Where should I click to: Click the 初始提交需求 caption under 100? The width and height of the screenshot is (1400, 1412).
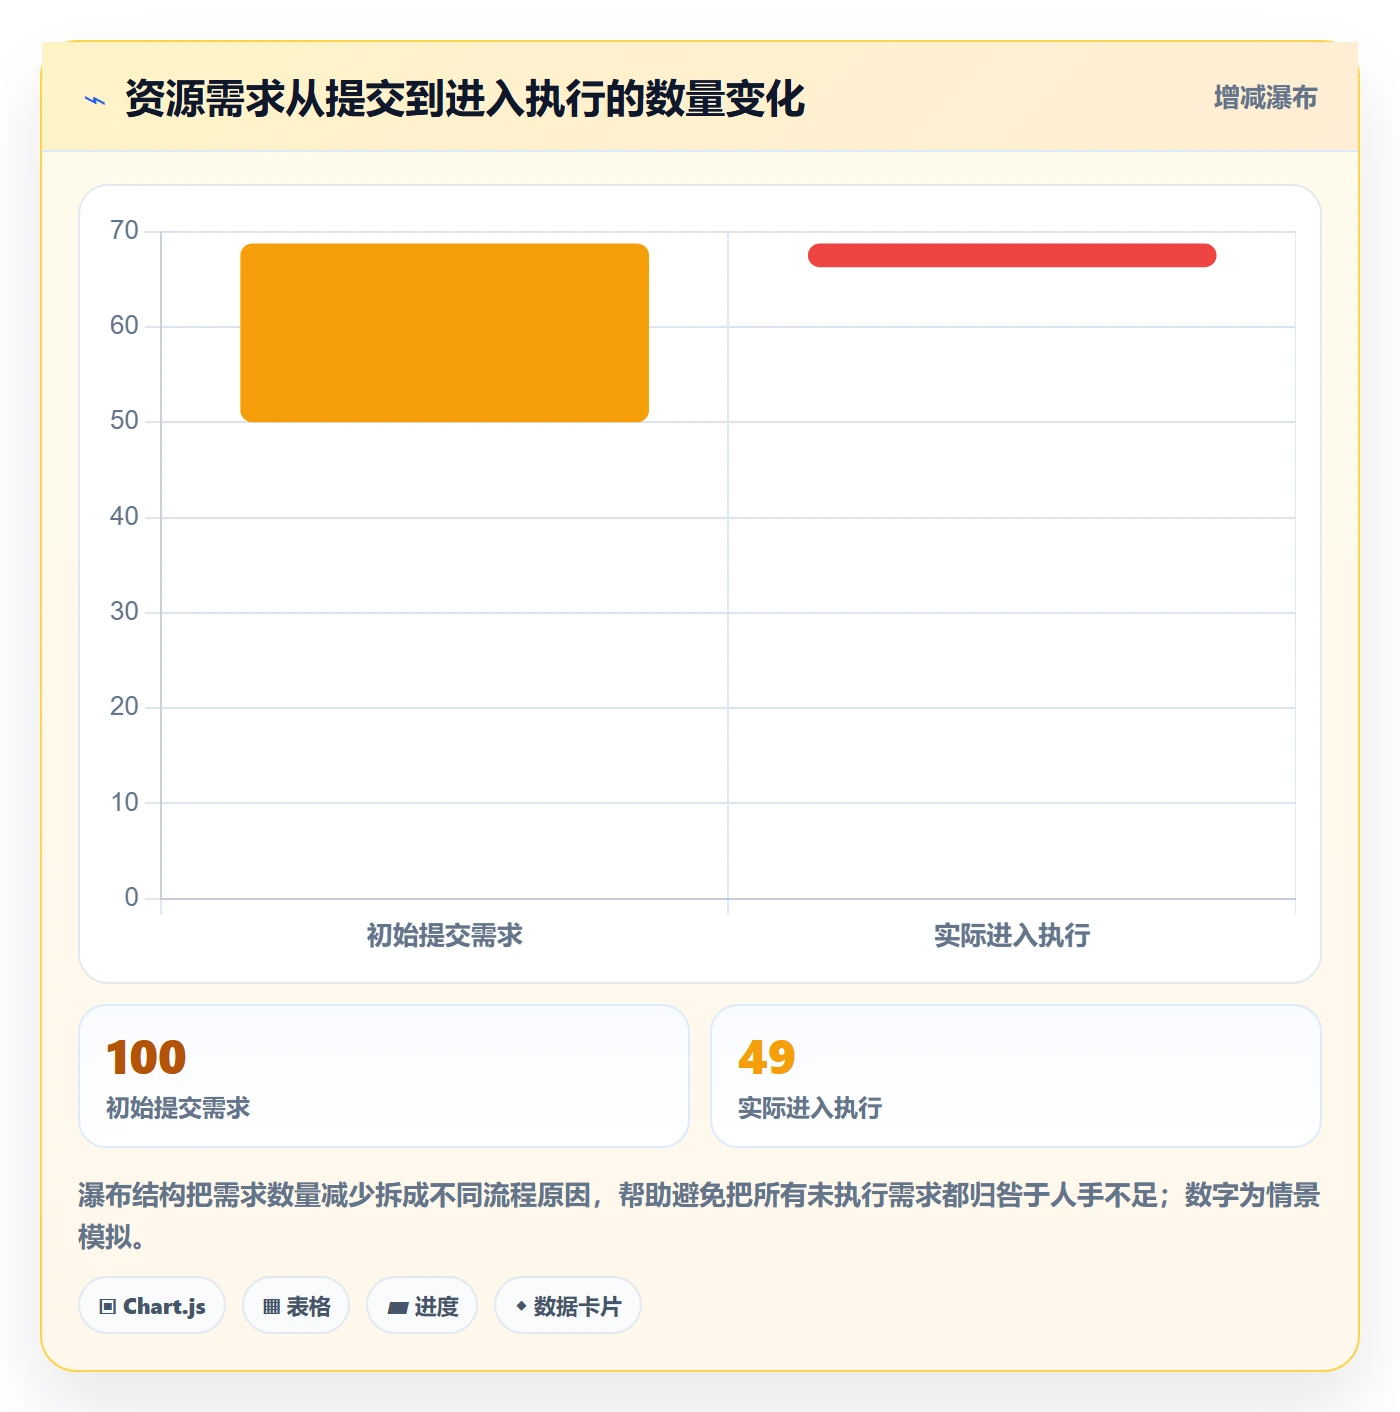178,1108
